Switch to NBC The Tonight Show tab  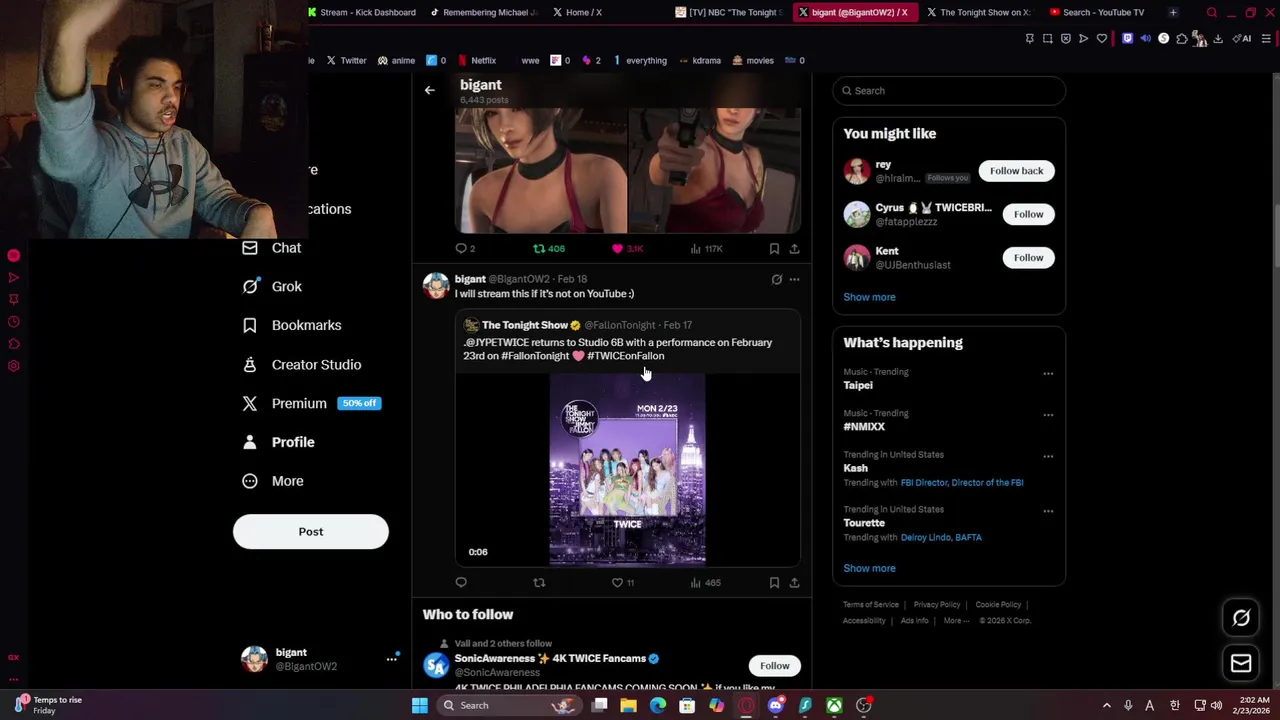point(729,12)
